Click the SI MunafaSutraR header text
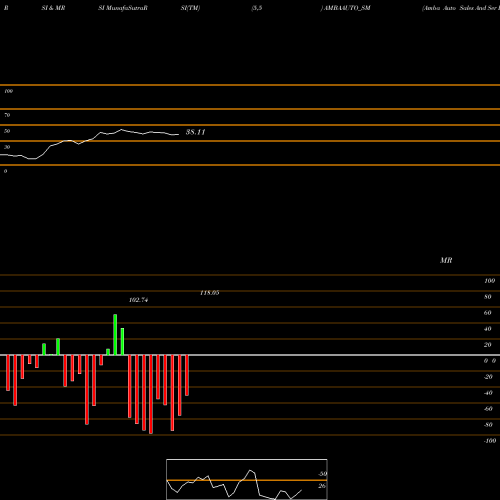500x500 pixels. 123,8
